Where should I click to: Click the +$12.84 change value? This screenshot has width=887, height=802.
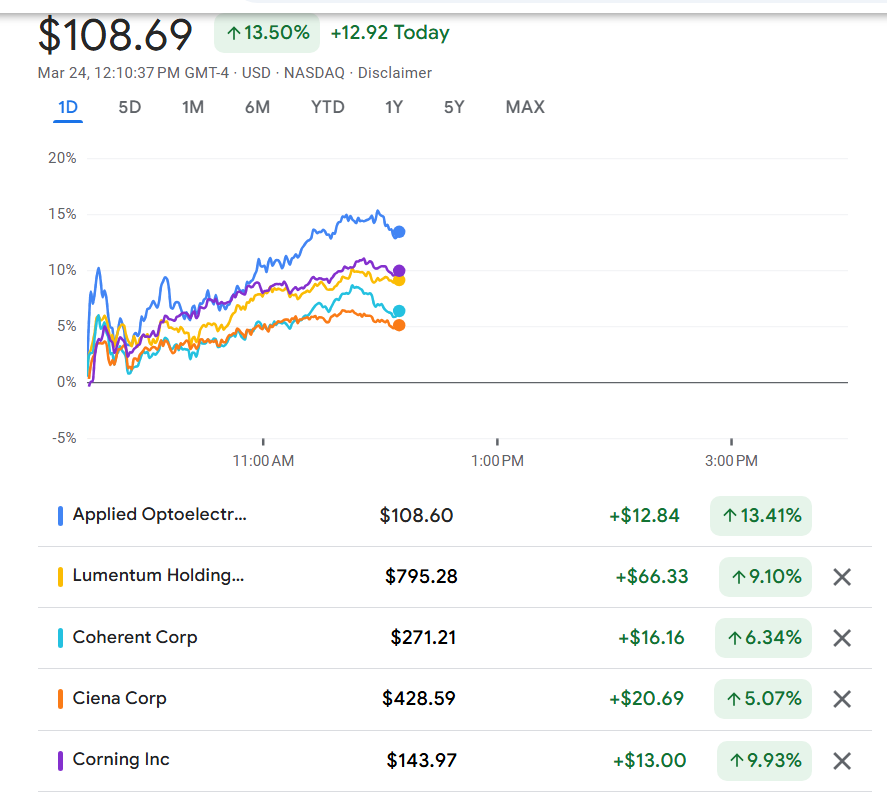(x=644, y=516)
